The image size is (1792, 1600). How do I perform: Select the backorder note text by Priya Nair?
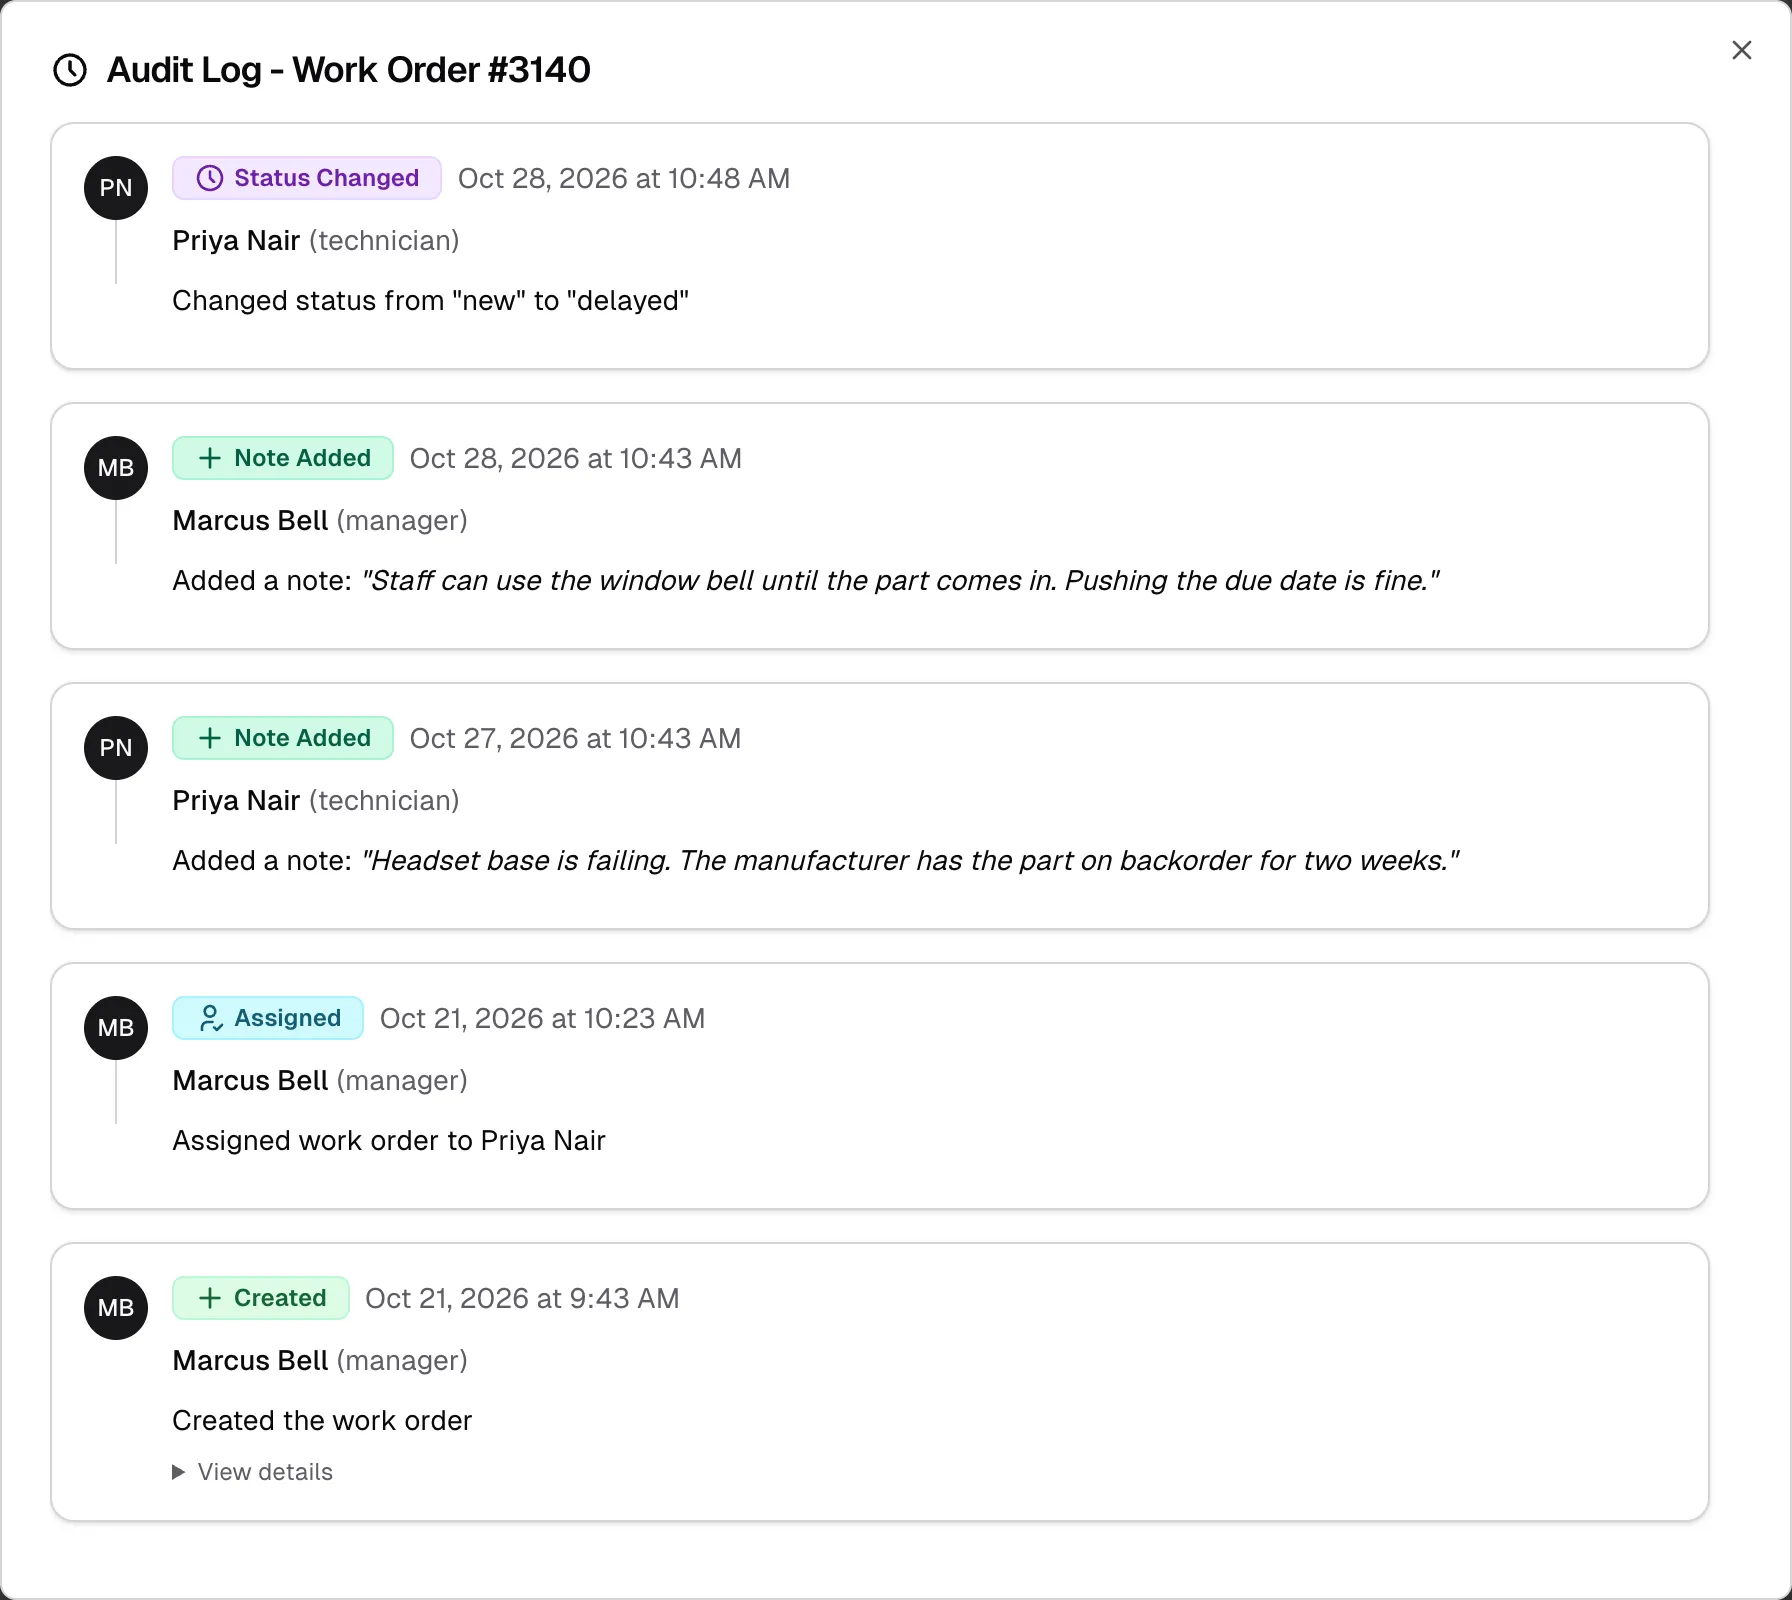[x=910, y=861]
